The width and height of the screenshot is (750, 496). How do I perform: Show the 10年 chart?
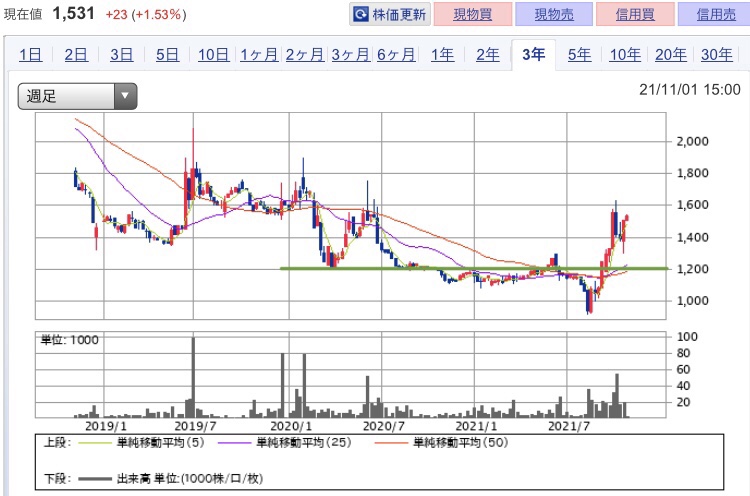(625, 55)
